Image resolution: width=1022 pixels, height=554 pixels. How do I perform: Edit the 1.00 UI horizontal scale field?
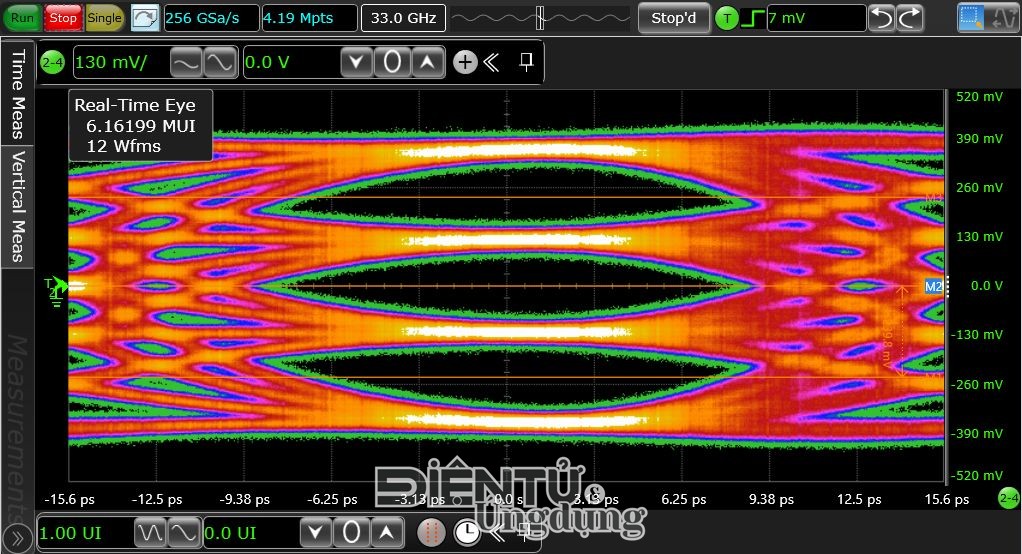[85, 533]
